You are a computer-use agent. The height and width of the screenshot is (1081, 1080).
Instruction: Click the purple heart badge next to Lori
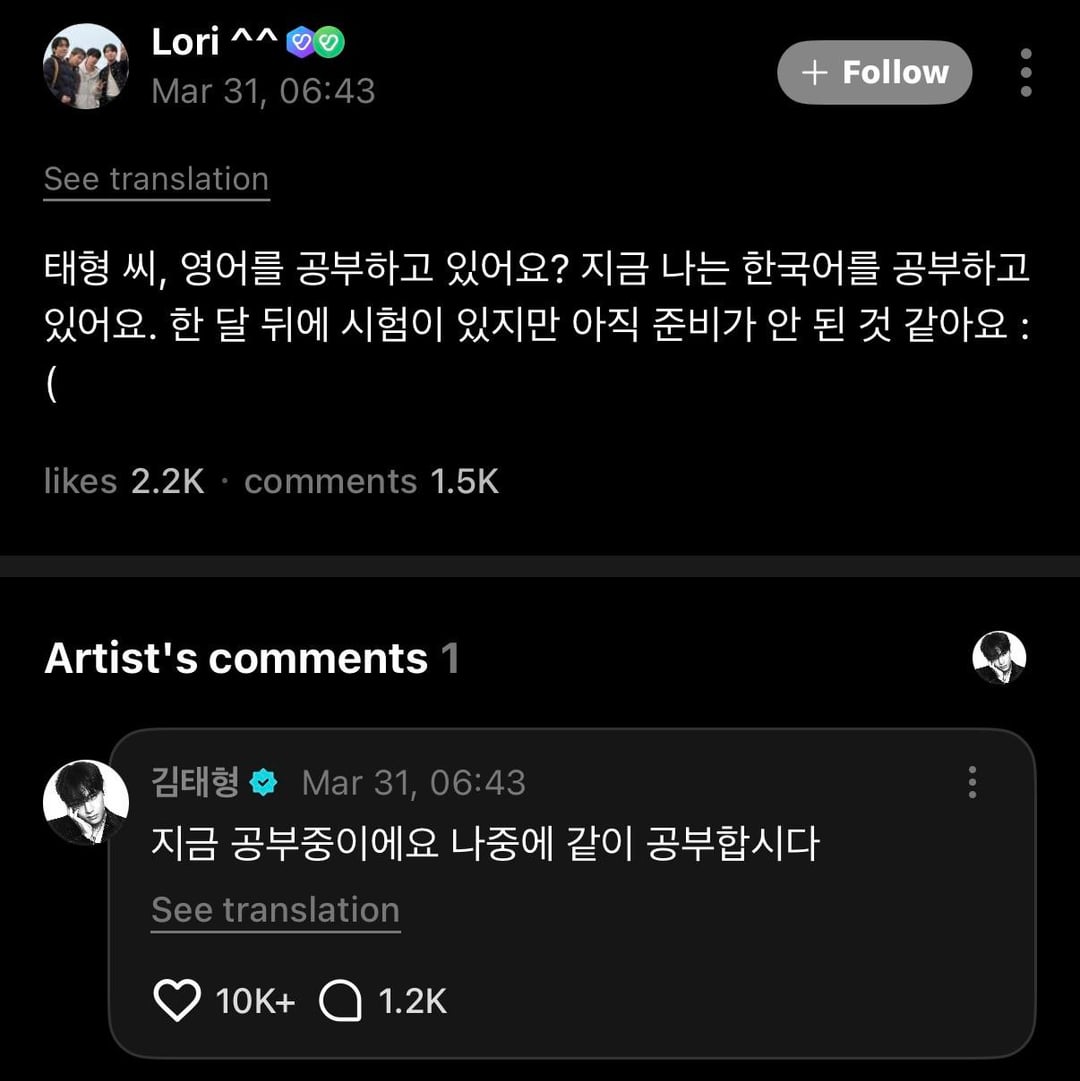pyautogui.click(x=300, y=42)
